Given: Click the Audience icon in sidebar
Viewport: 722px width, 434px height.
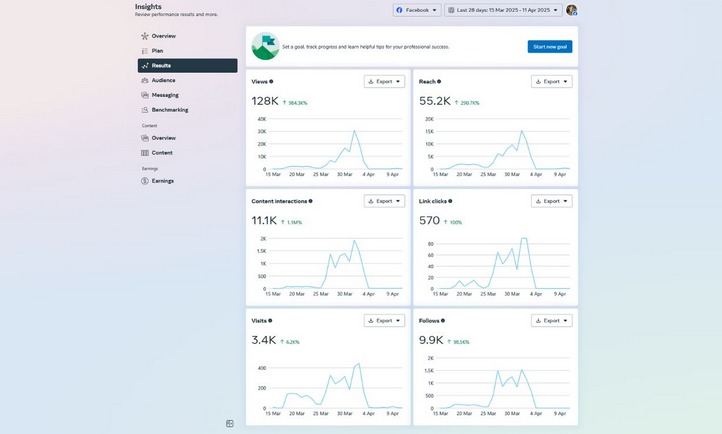Looking at the screenshot, I should 145,80.
